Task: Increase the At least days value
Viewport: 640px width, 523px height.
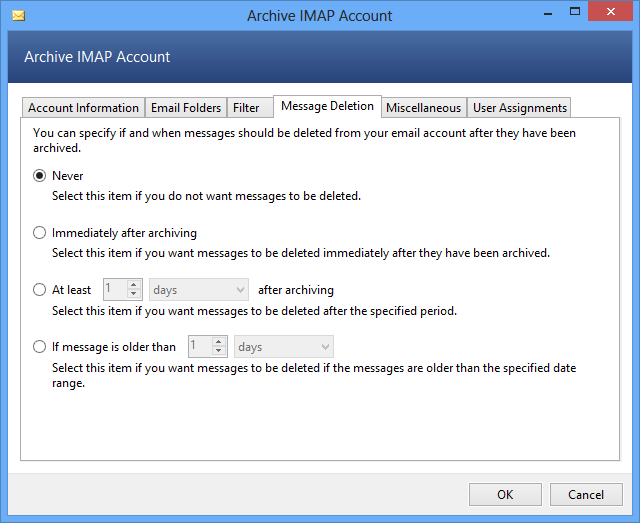Action: tap(135, 285)
